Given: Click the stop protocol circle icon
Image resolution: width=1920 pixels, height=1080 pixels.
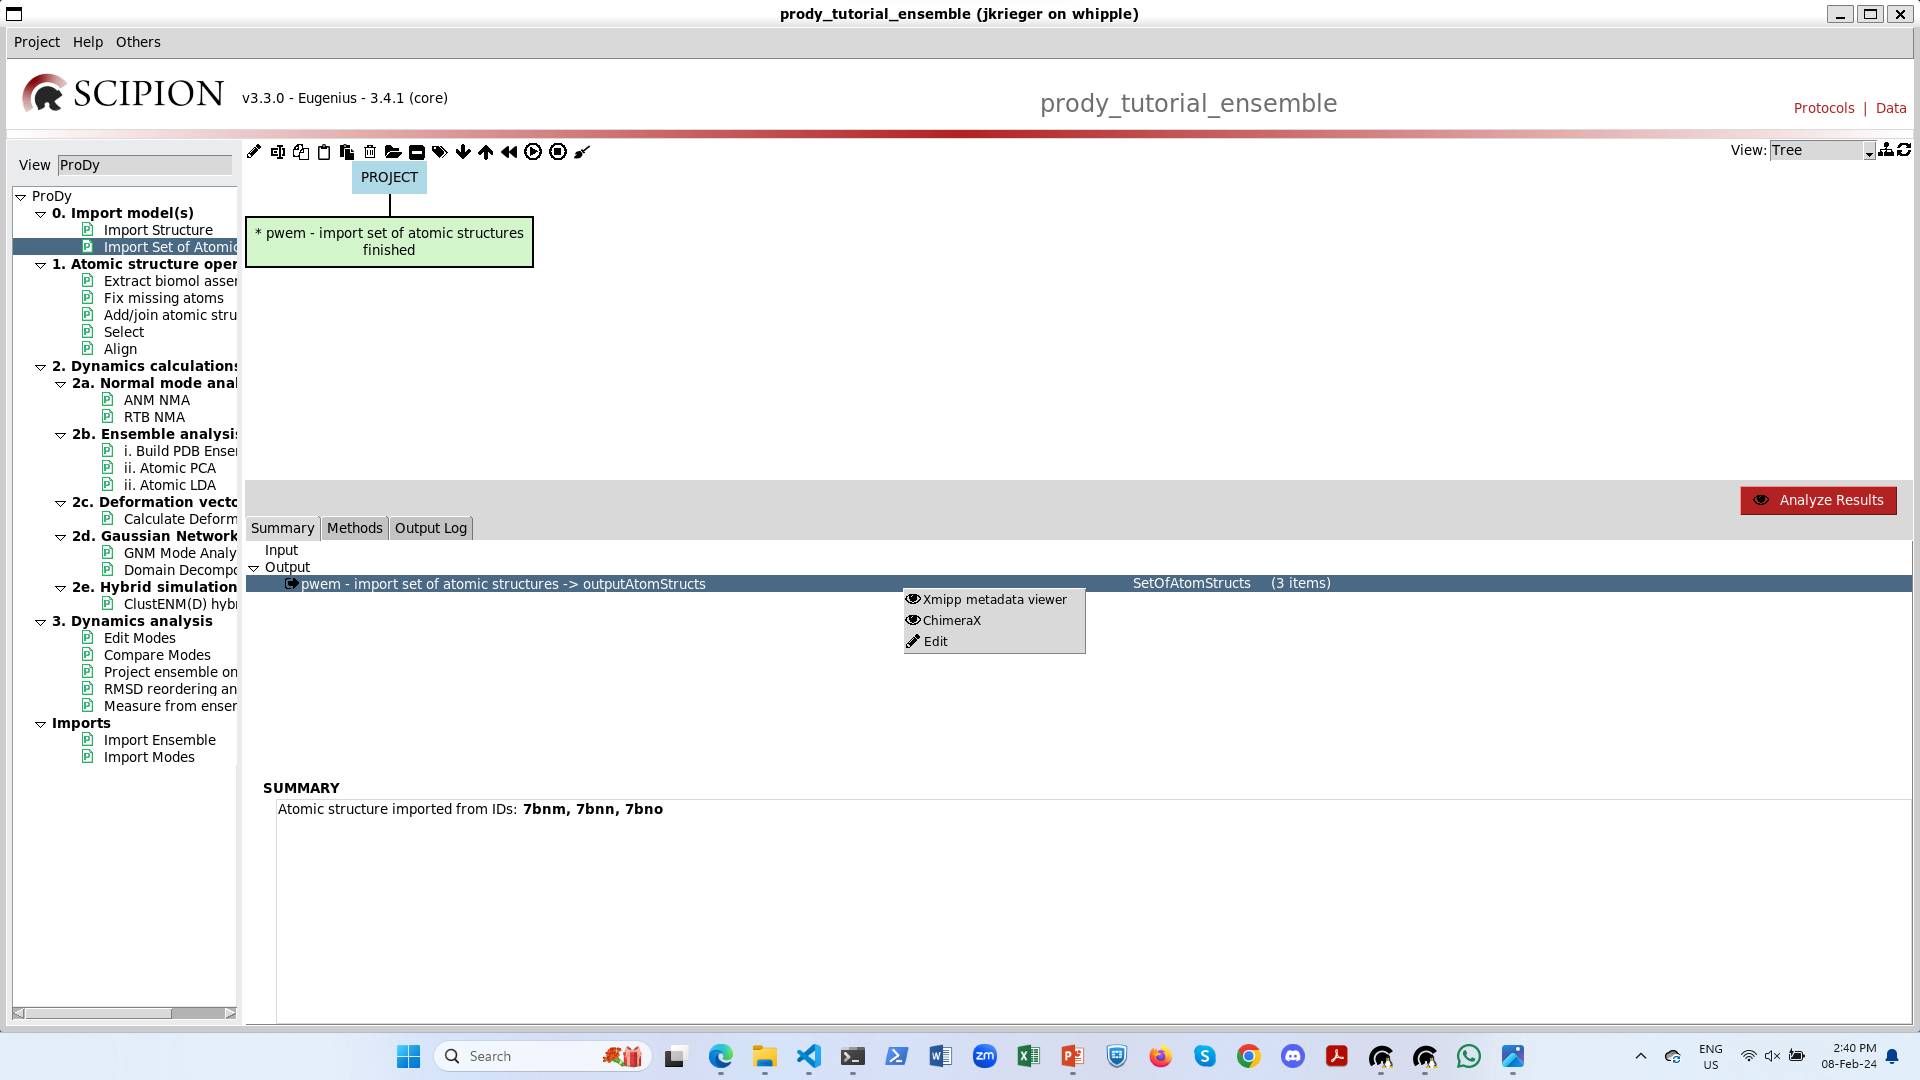Looking at the screenshot, I should pos(558,152).
